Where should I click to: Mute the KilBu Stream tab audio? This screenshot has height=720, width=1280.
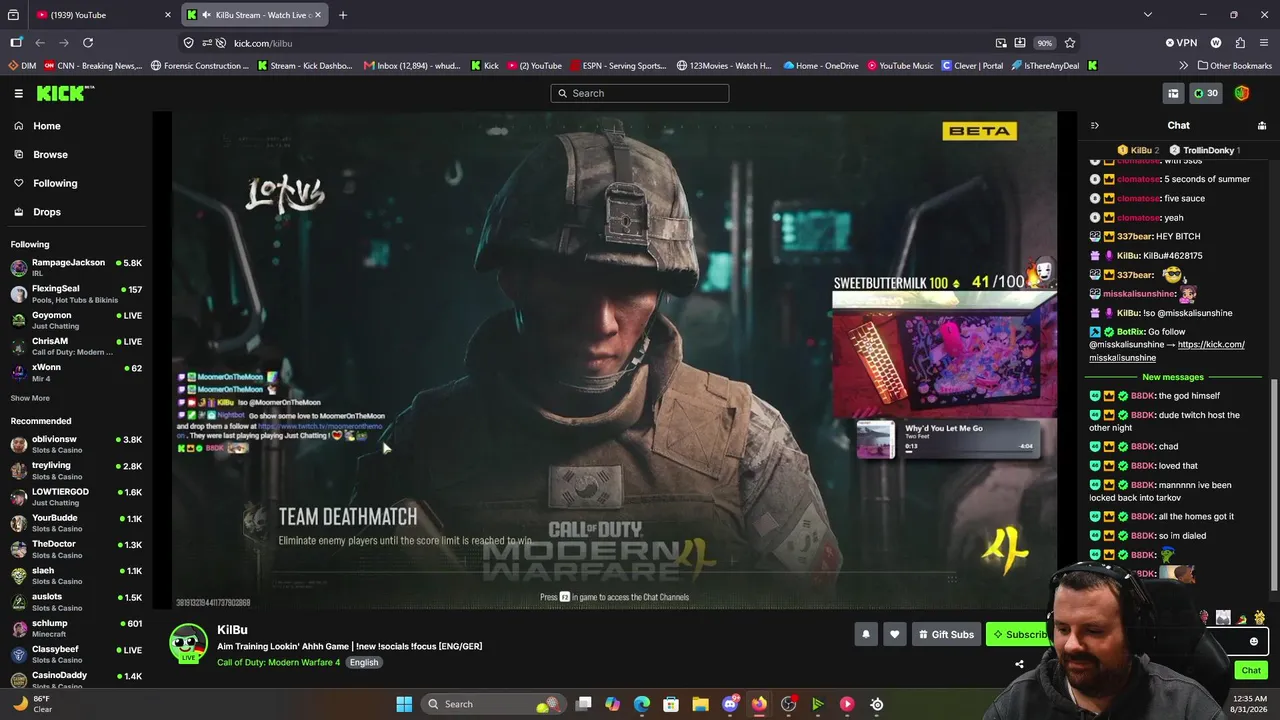pos(205,15)
